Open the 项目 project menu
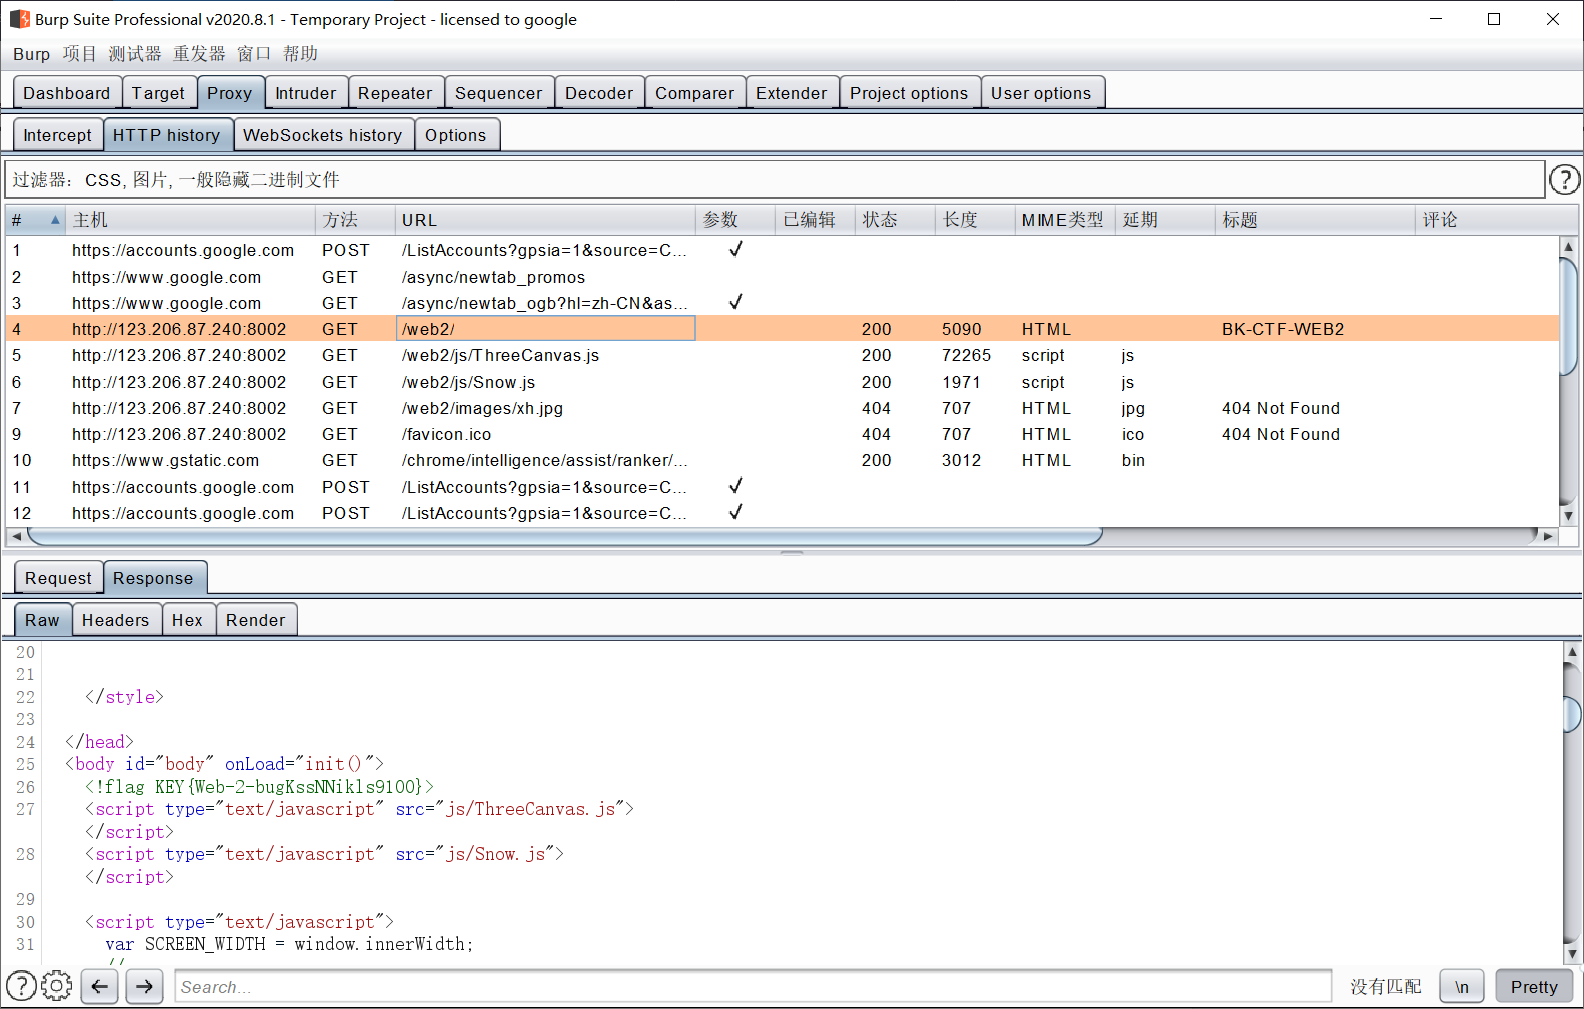1584x1009 pixels. coord(79,54)
